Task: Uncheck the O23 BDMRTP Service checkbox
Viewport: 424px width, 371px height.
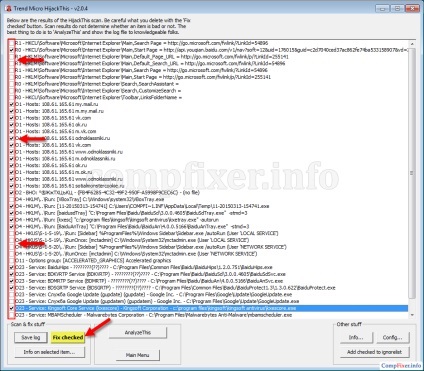Action: [x=12, y=281]
